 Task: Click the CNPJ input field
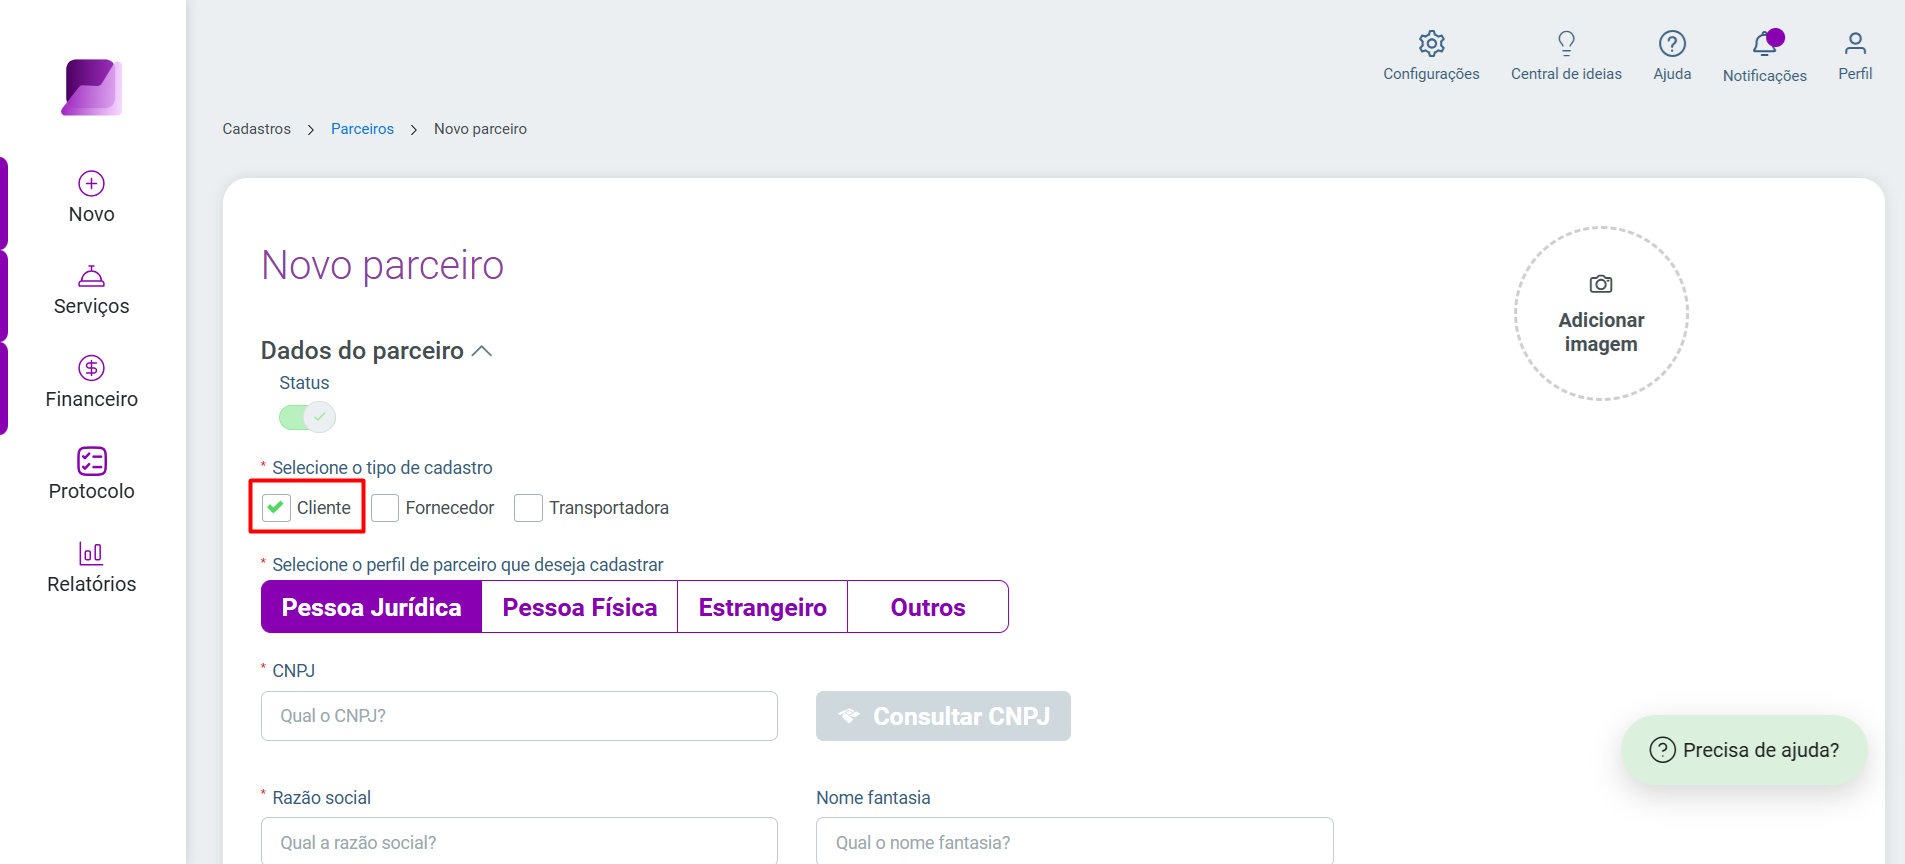coord(519,716)
